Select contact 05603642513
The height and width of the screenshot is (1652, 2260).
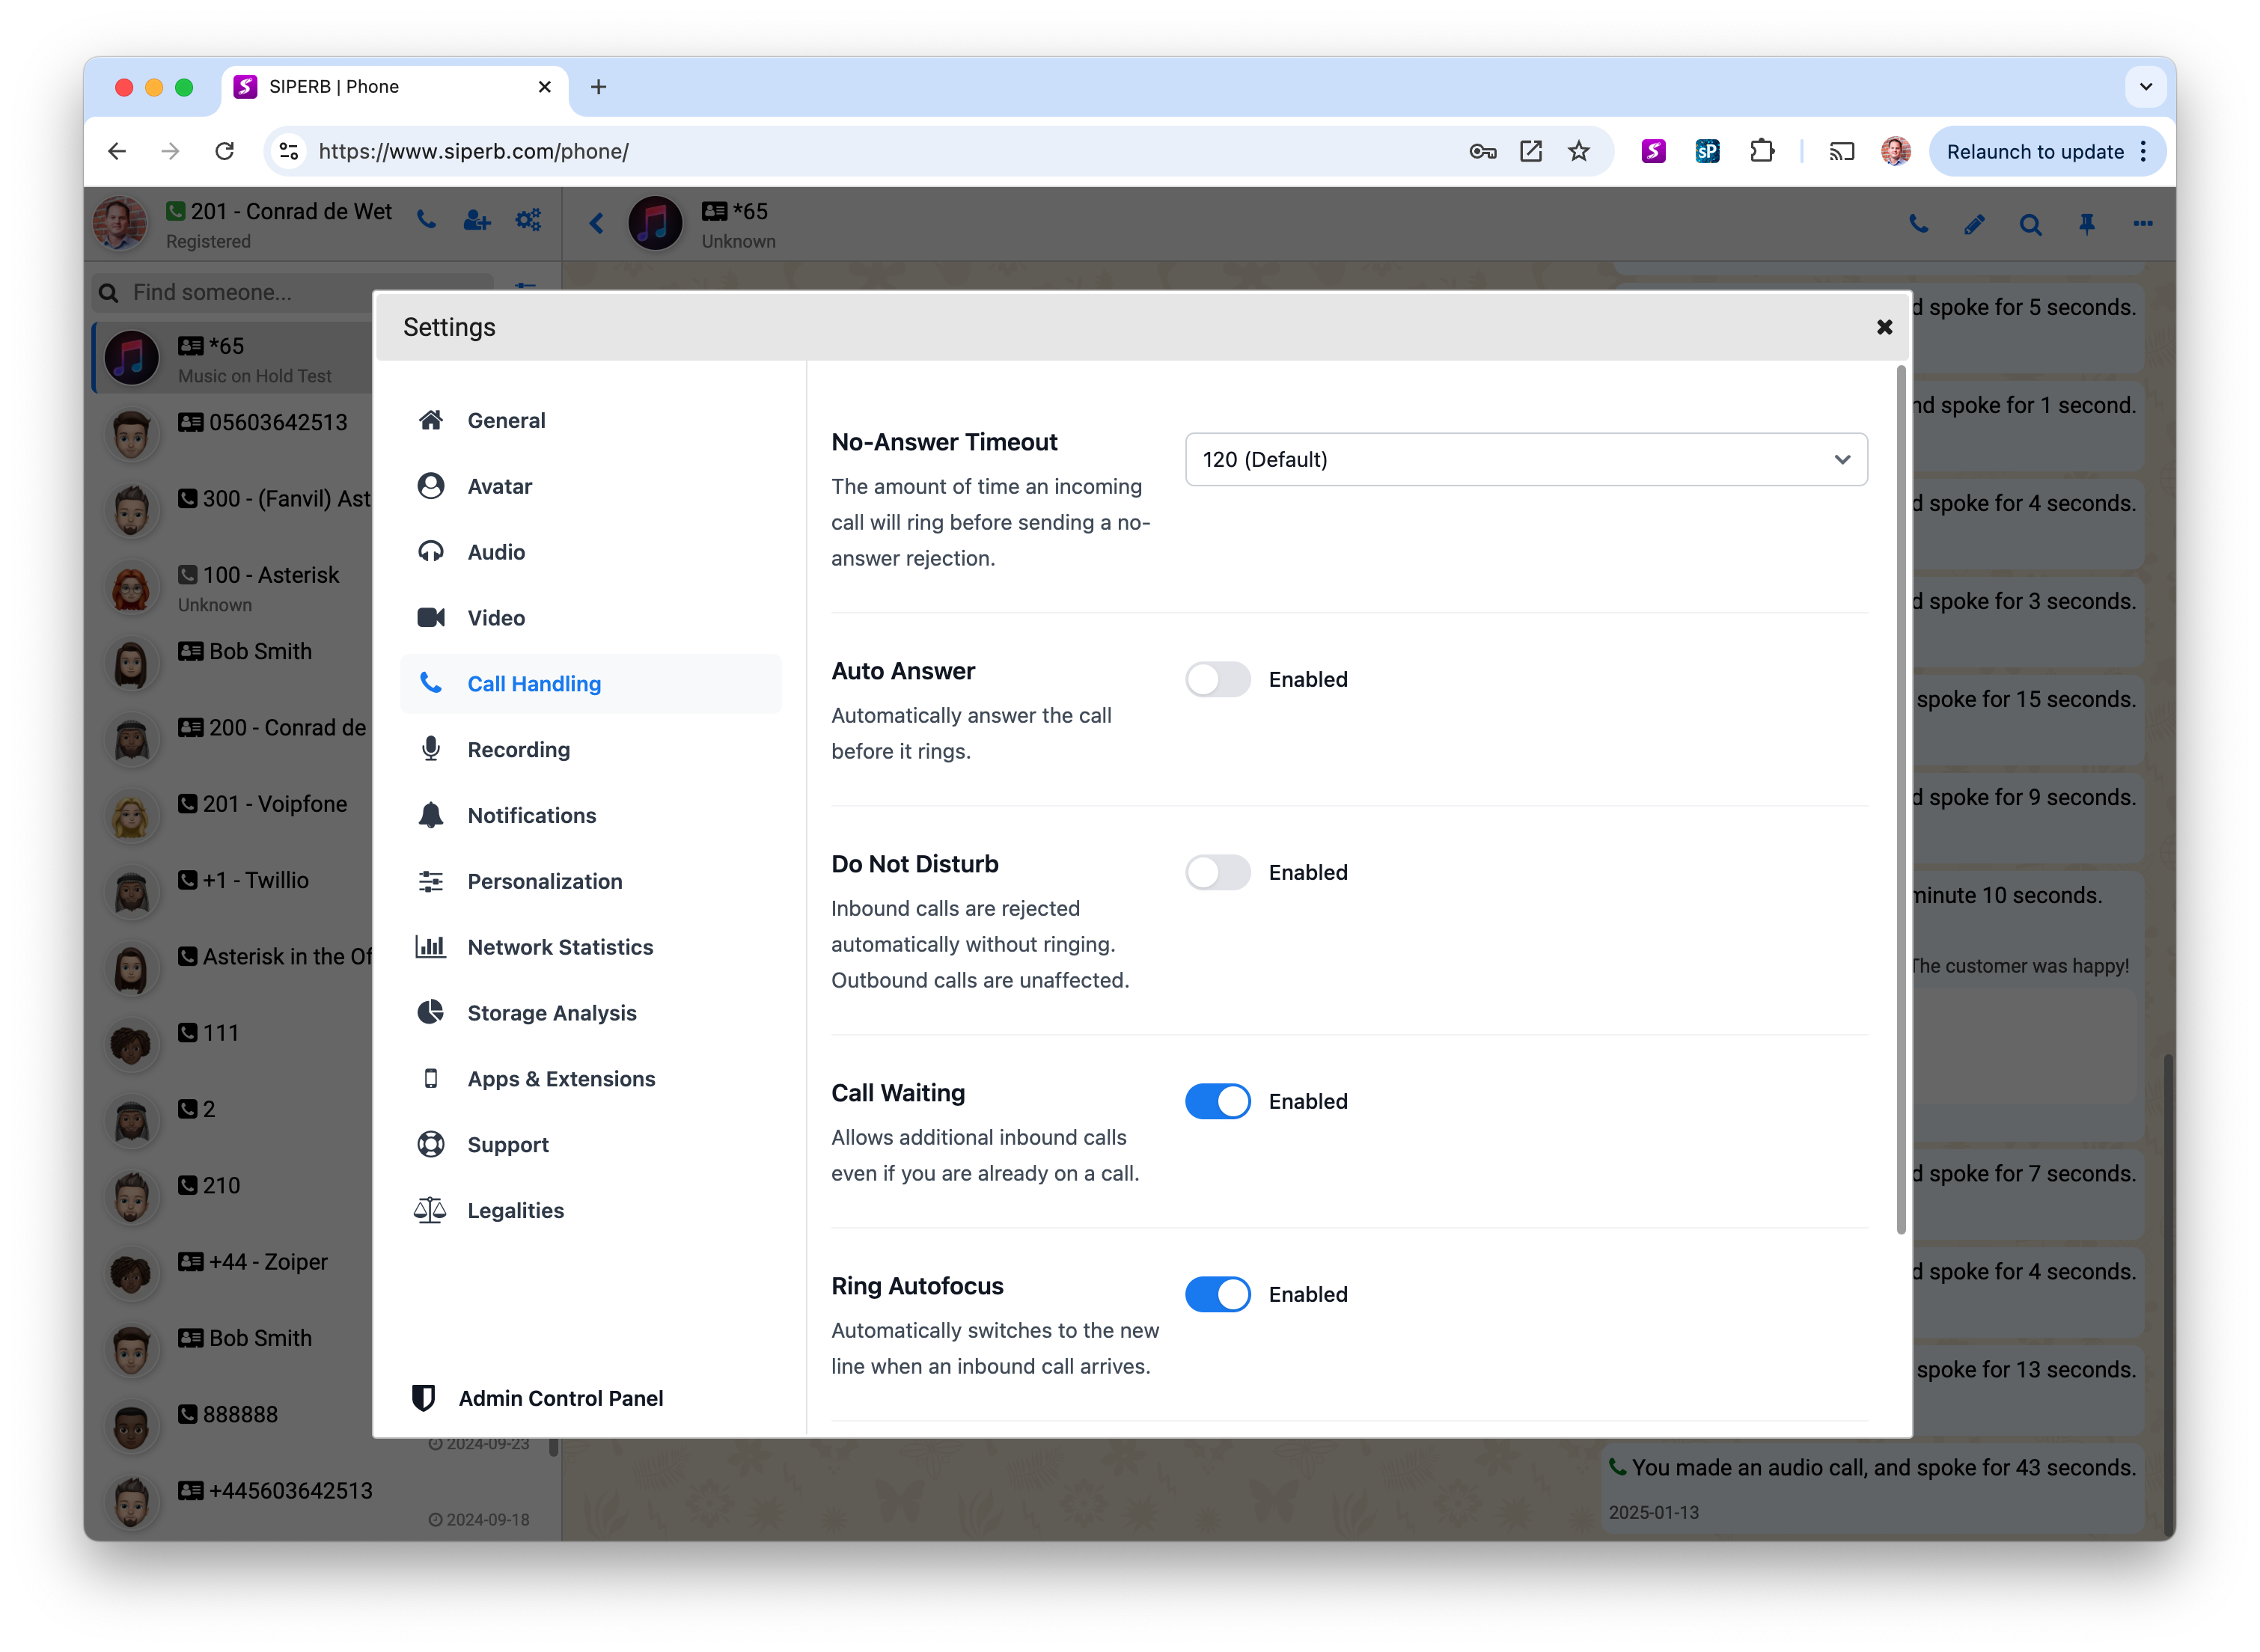click(x=232, y=434)
